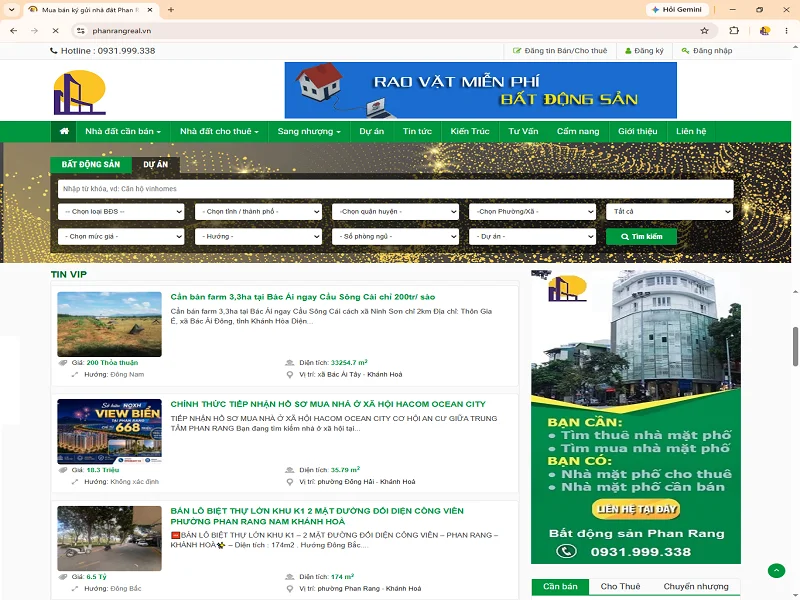Open BÁN LÔ BIỆT THỰ LỚN KHU K1 listing
The image size is (800, 600).
(317, 516)
